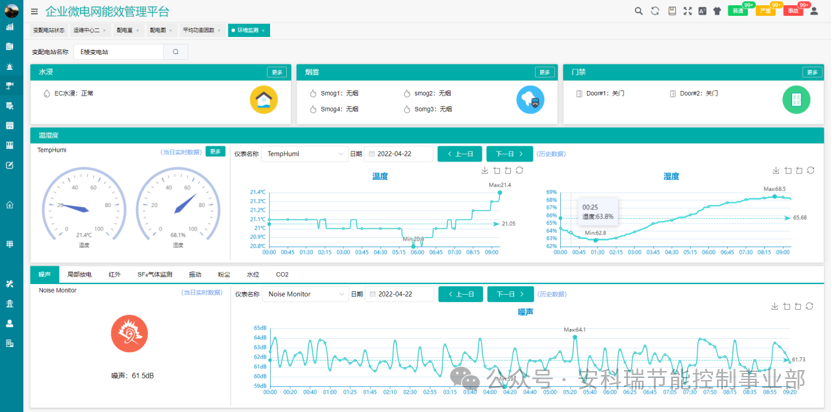Image resolution: width=832 pixels, height=412 pixels.
Task: Open the bar chart sidebar icon
Action: [x=10, y=27]
